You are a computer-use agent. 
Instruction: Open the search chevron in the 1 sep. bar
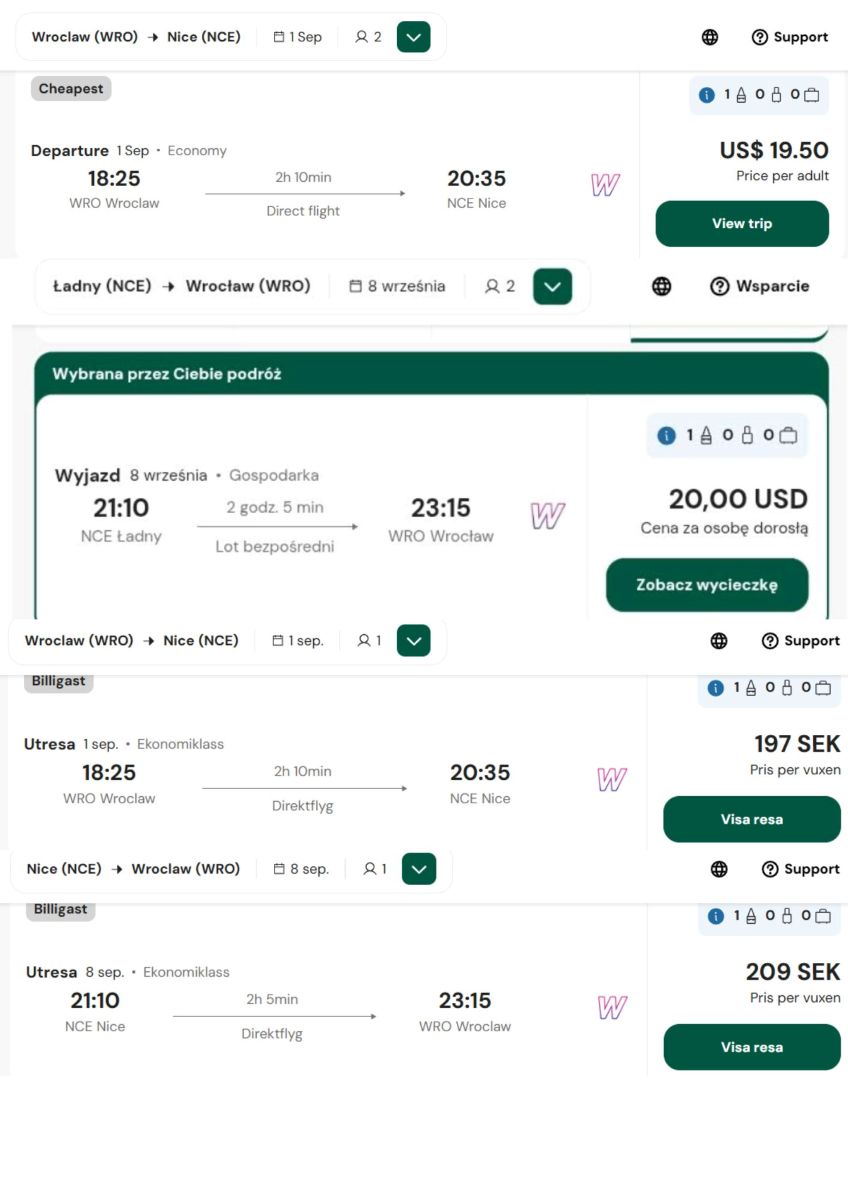click(x=414, y=641)
